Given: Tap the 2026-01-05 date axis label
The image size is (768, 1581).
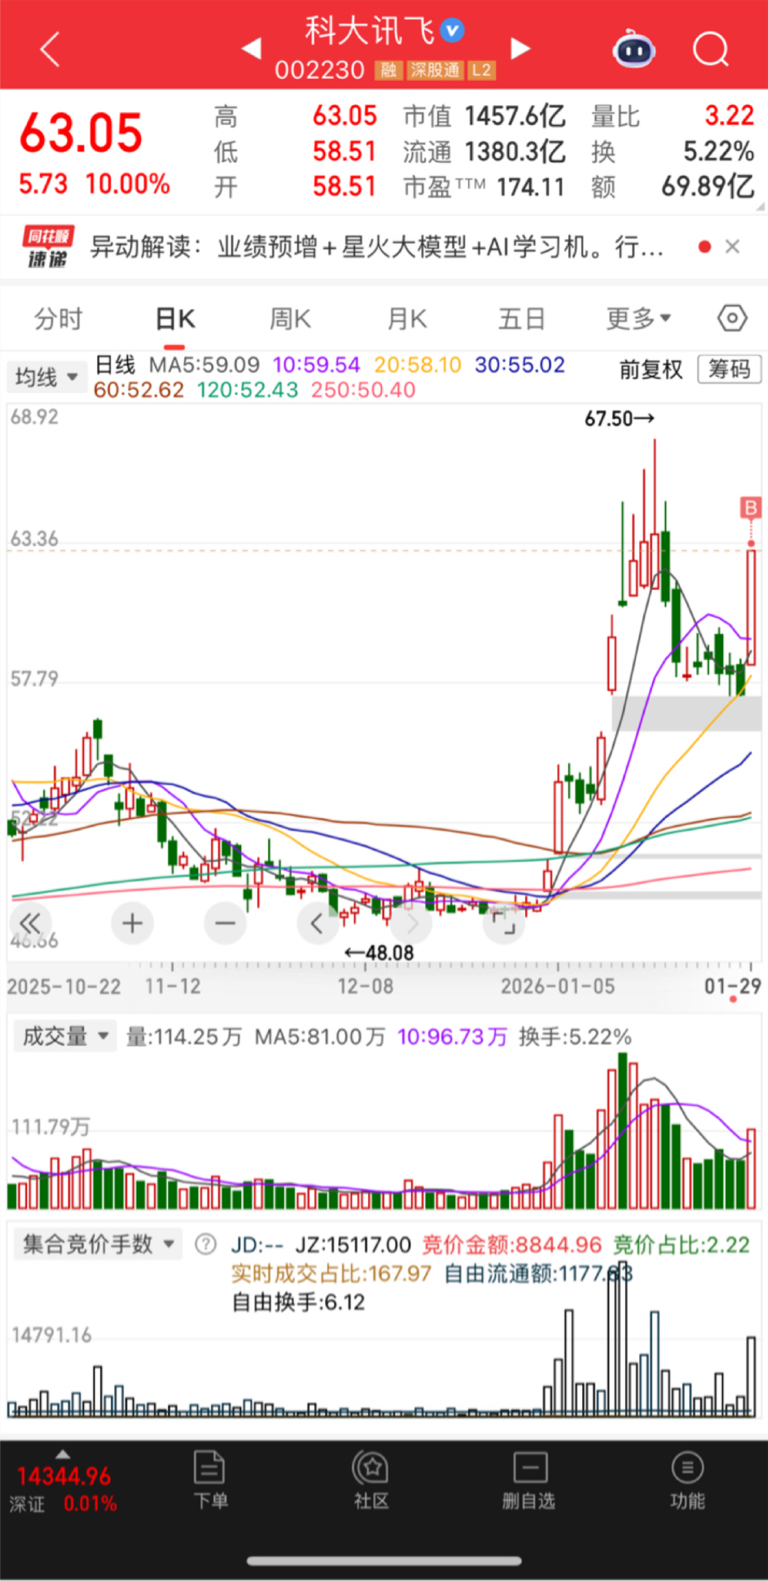Looking at the screenshot, I should pyautogui.click(x=559, y=987).
